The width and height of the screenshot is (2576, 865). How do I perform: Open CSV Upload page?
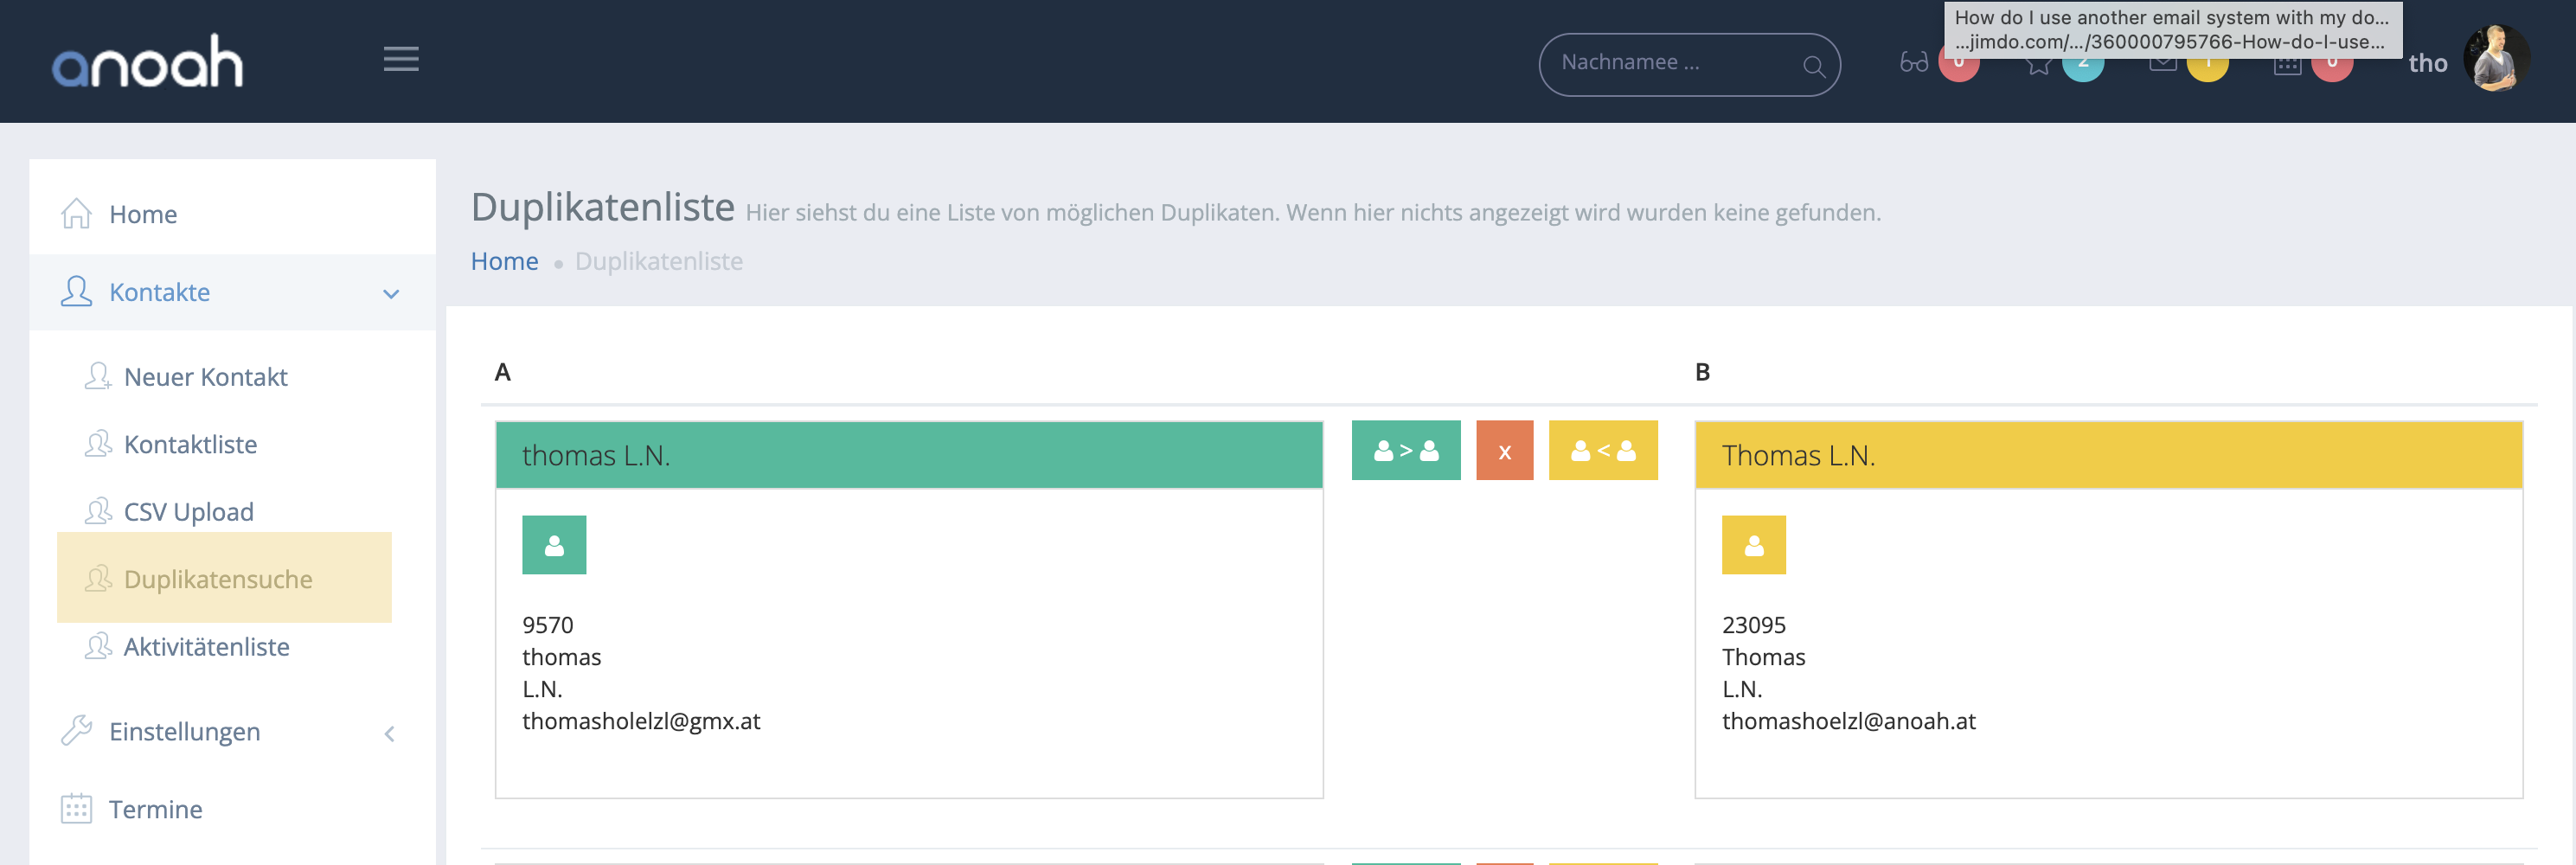coord(188,512)
